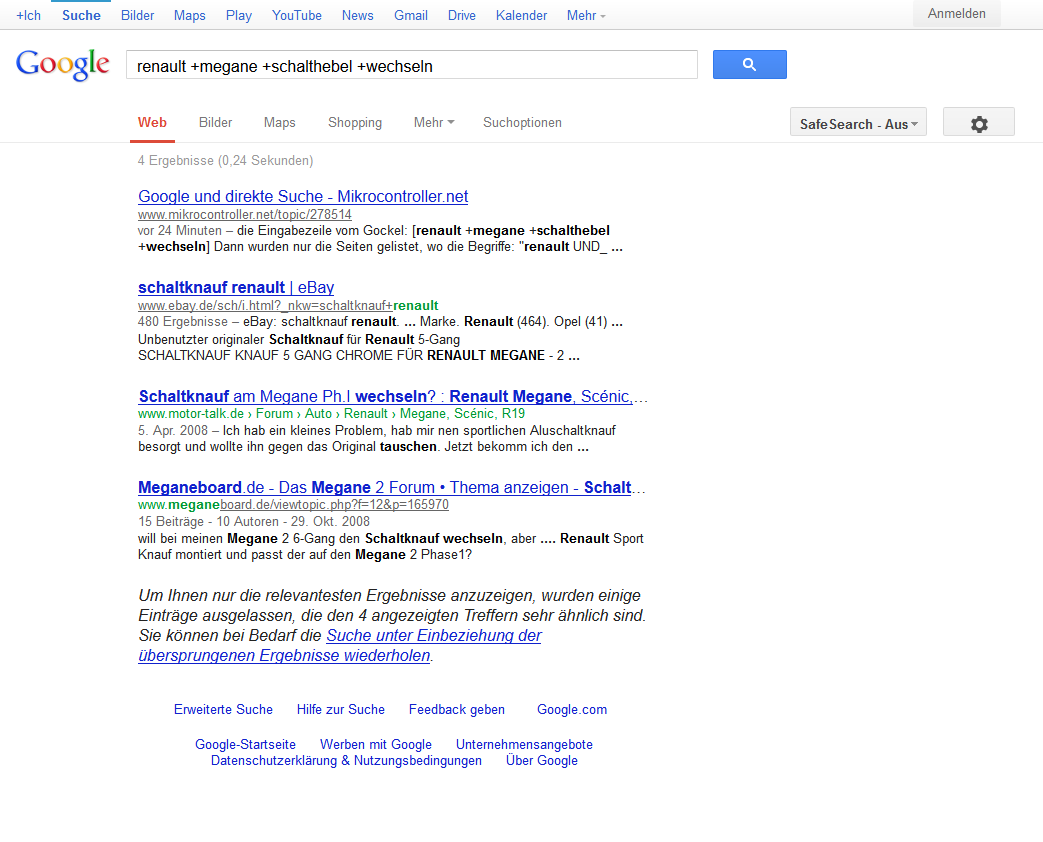This screenshot has height=842, width=1043.
Task: Open +Ich in the top bar
Action: [x=29, y=15]
